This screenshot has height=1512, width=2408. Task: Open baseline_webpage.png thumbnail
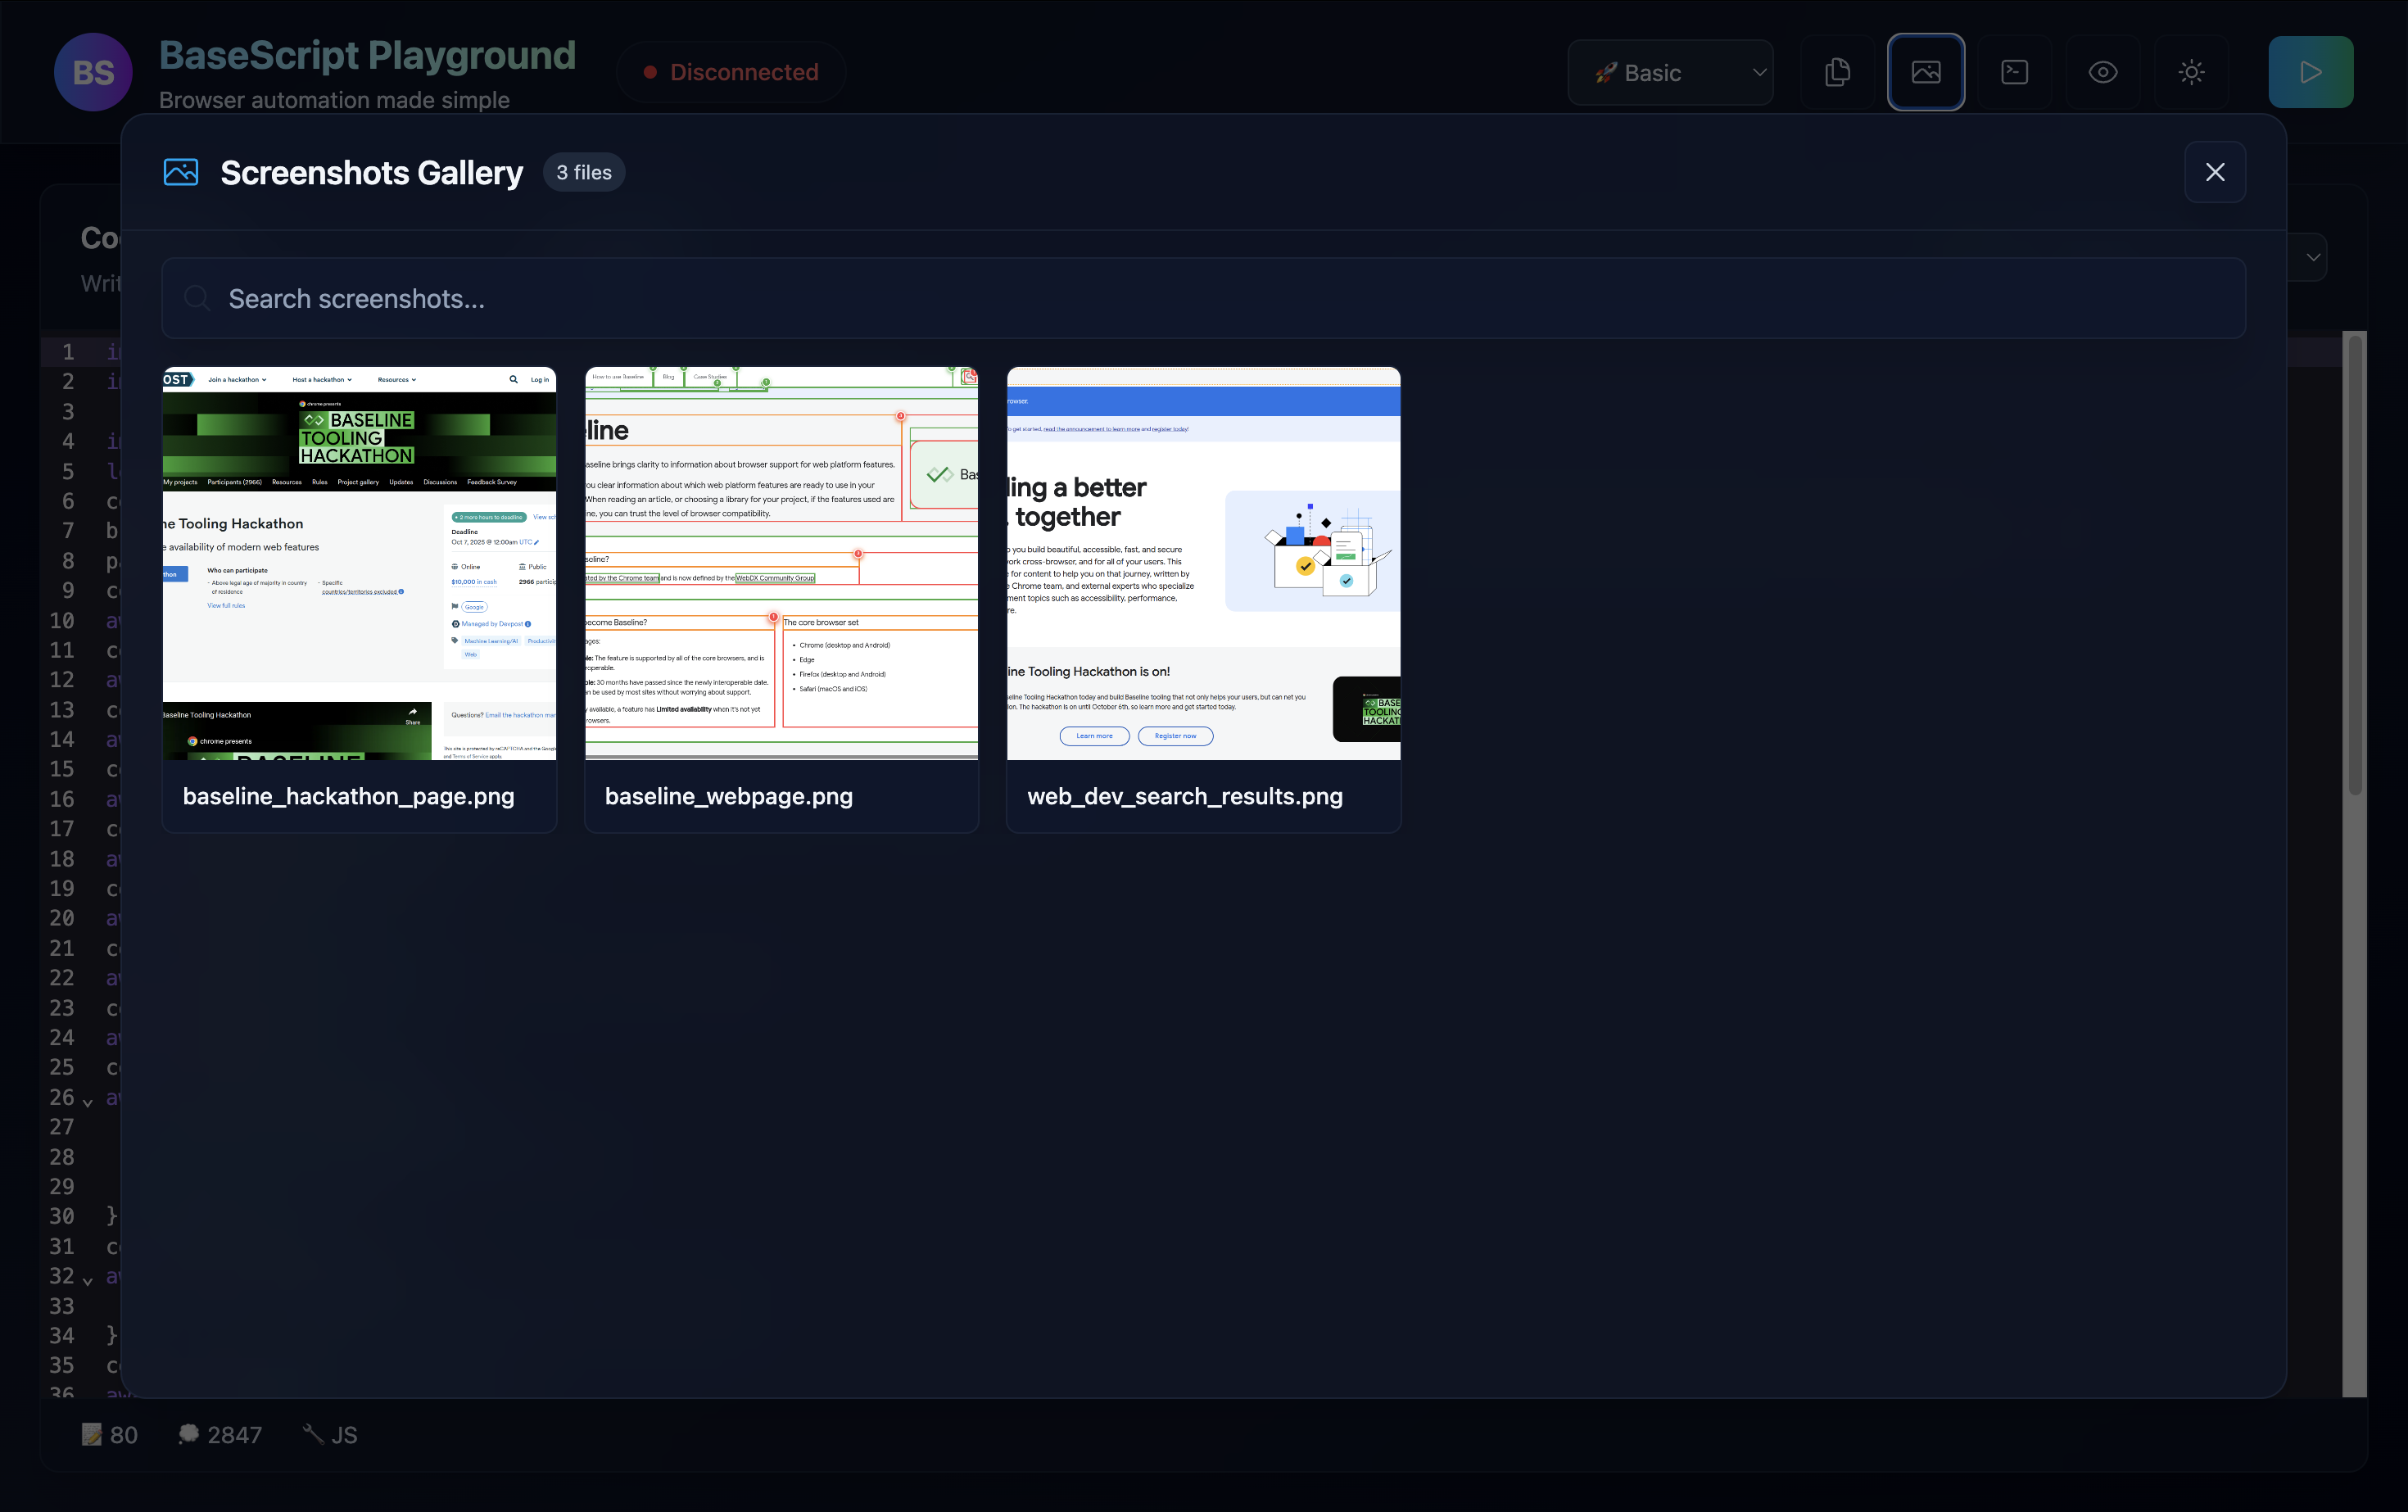[x=781, y=563]
